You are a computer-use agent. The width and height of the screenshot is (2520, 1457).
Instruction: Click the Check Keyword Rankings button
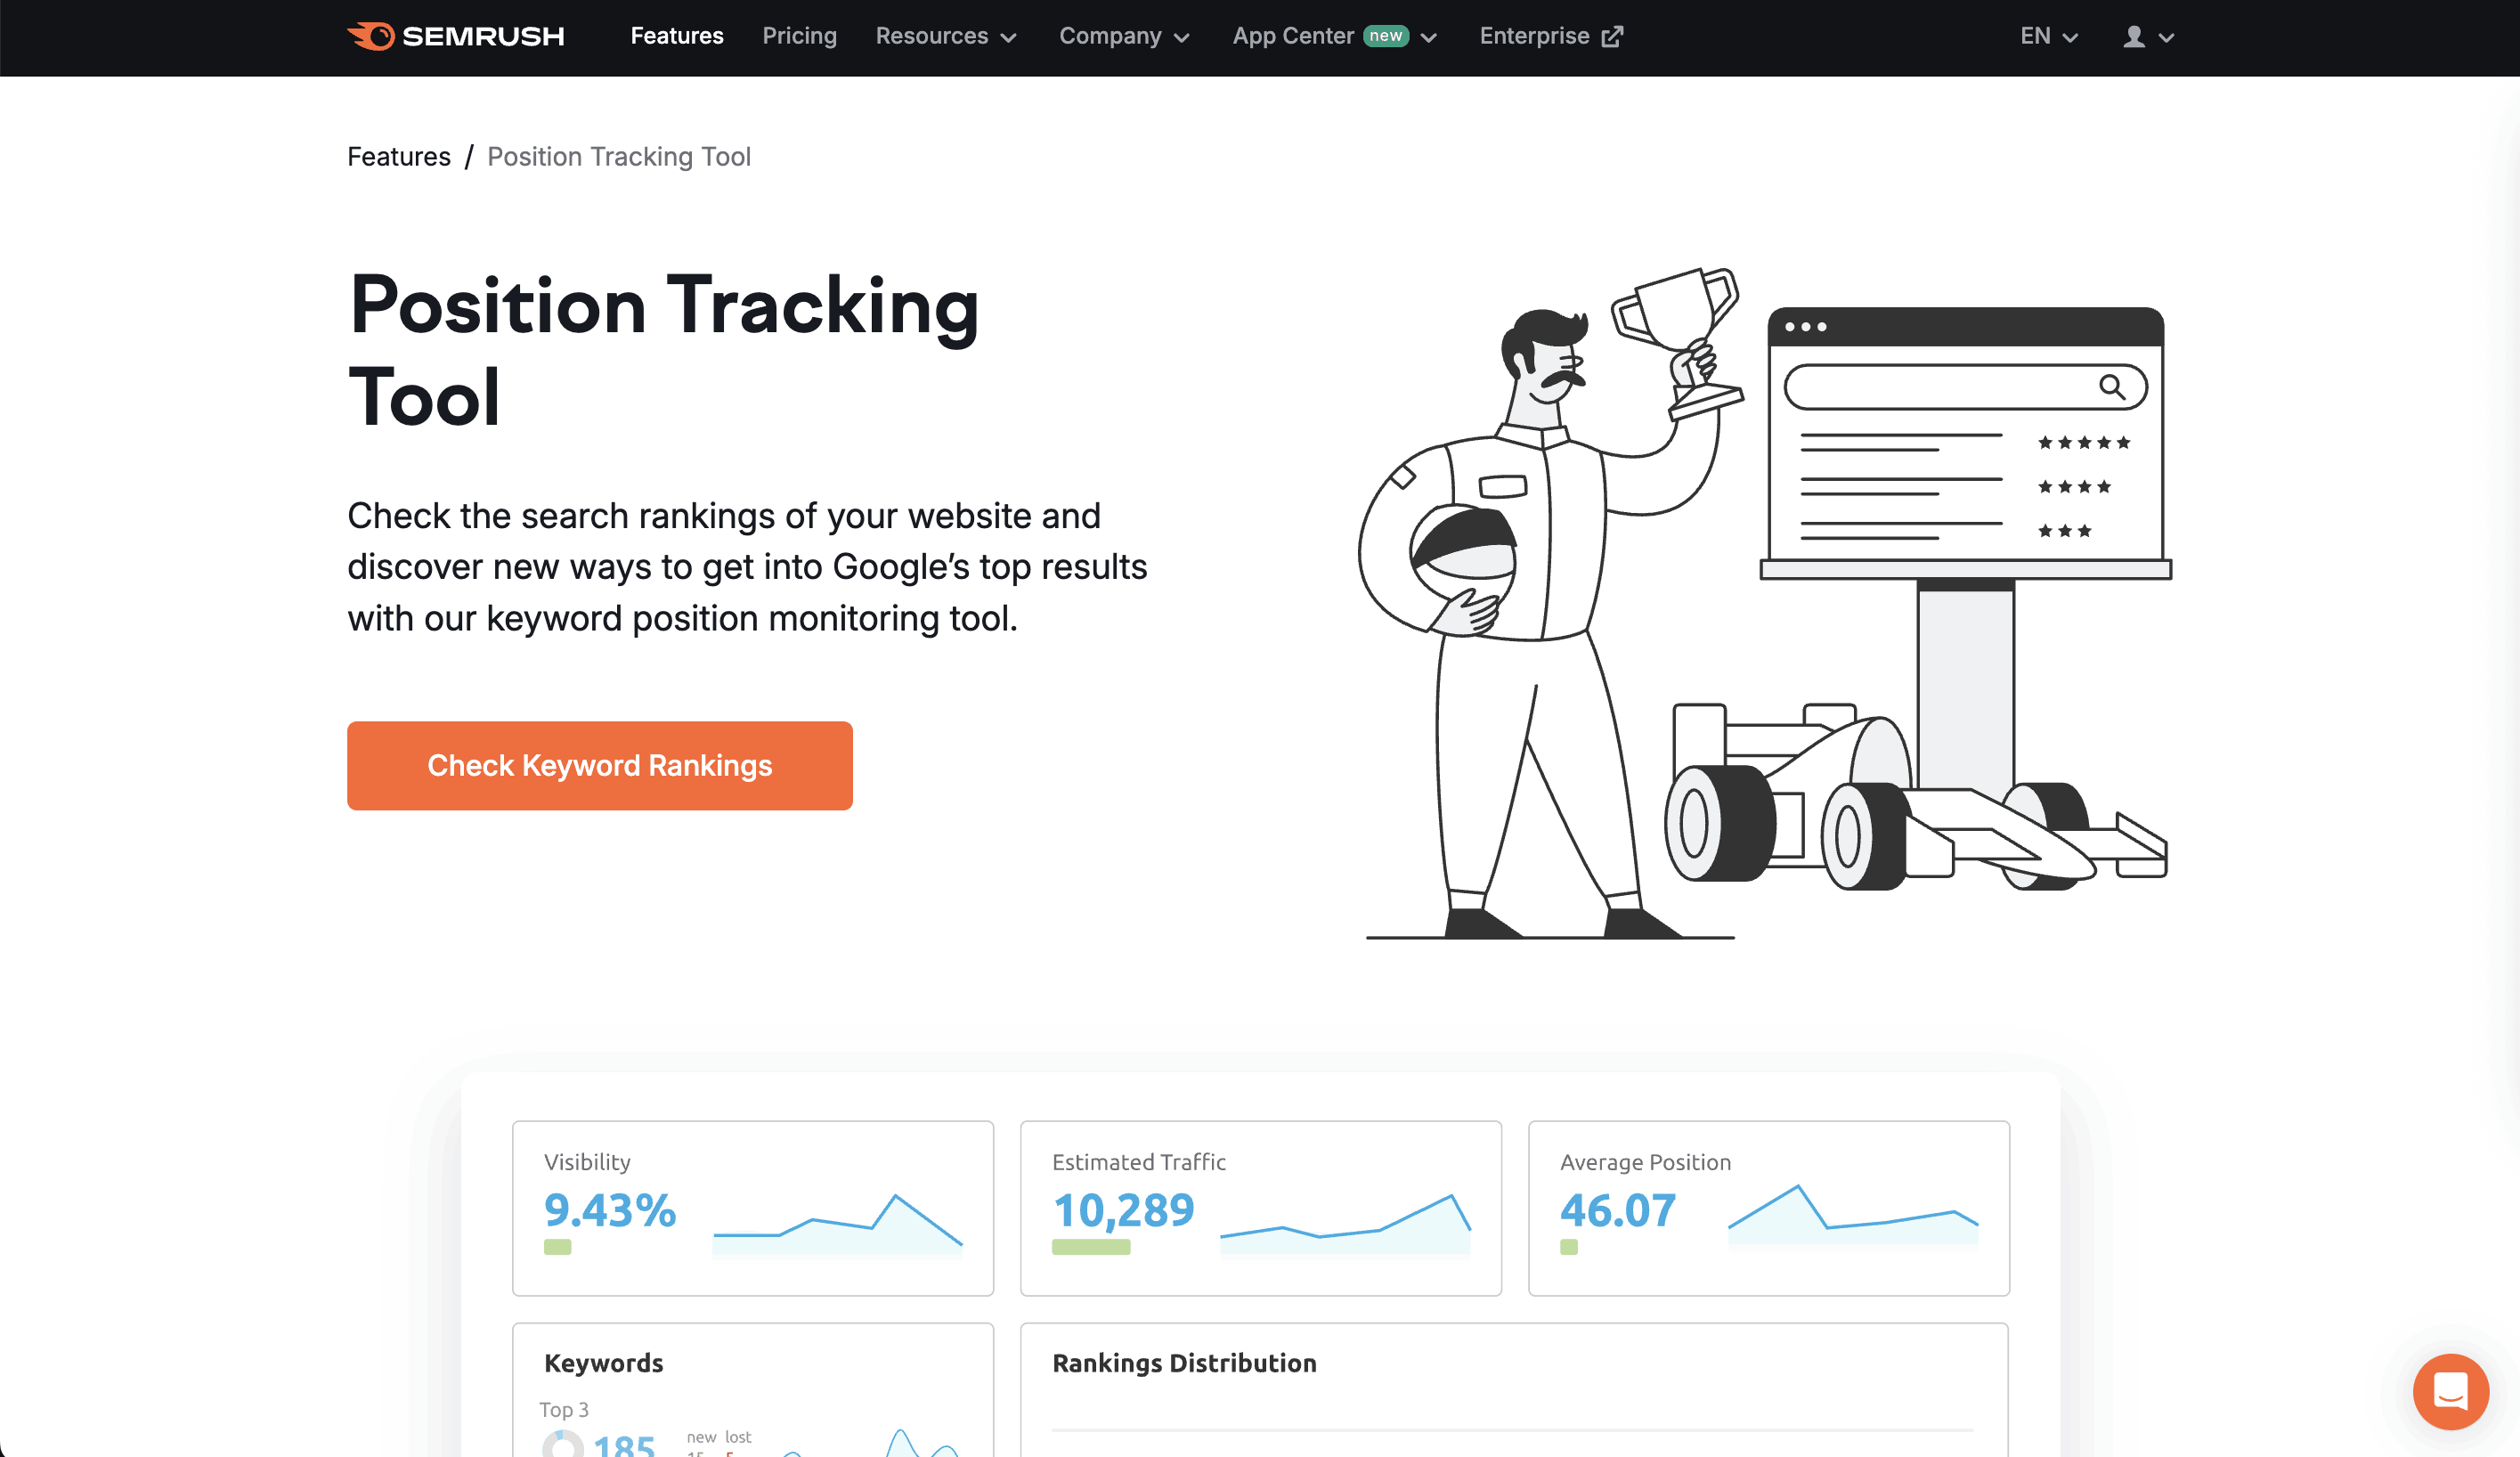pyautogui.click(x=599, y=765)
